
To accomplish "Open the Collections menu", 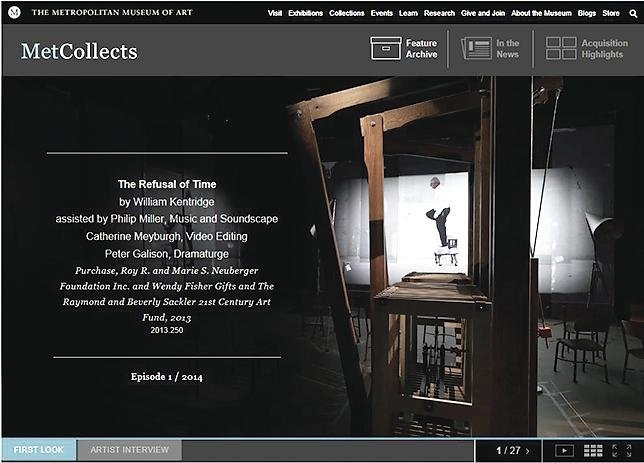I will tap(347, 13).
